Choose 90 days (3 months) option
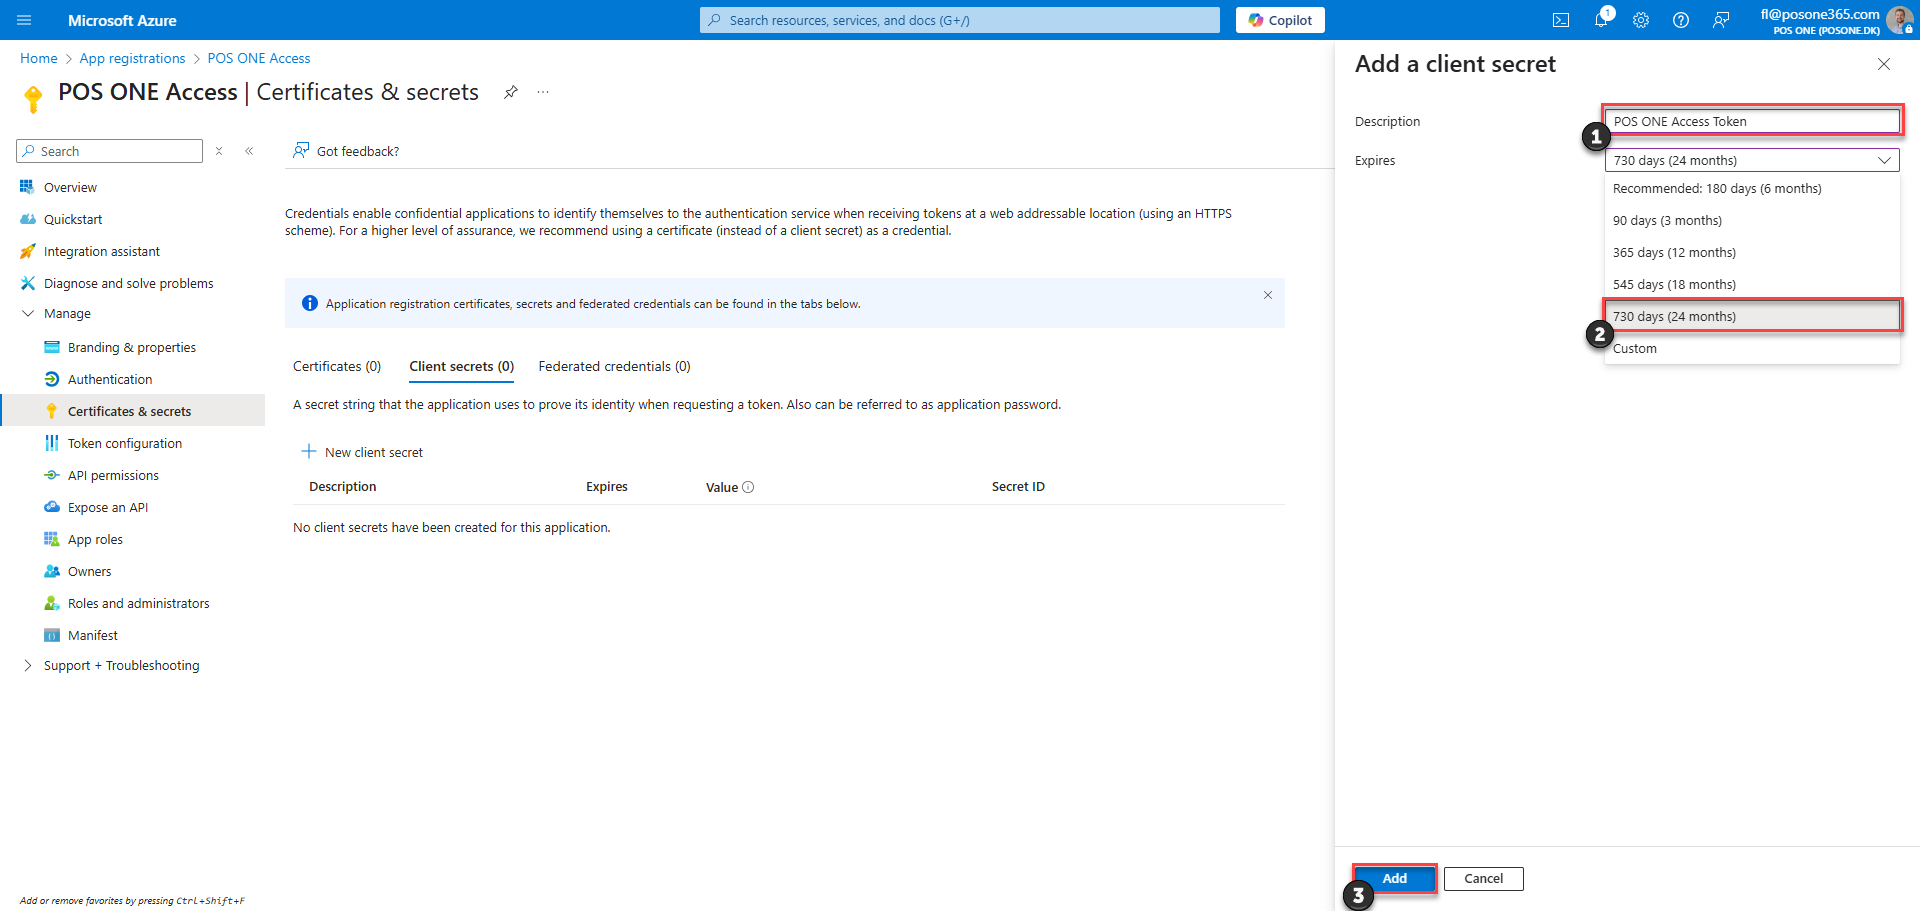 coord(1752,220)
